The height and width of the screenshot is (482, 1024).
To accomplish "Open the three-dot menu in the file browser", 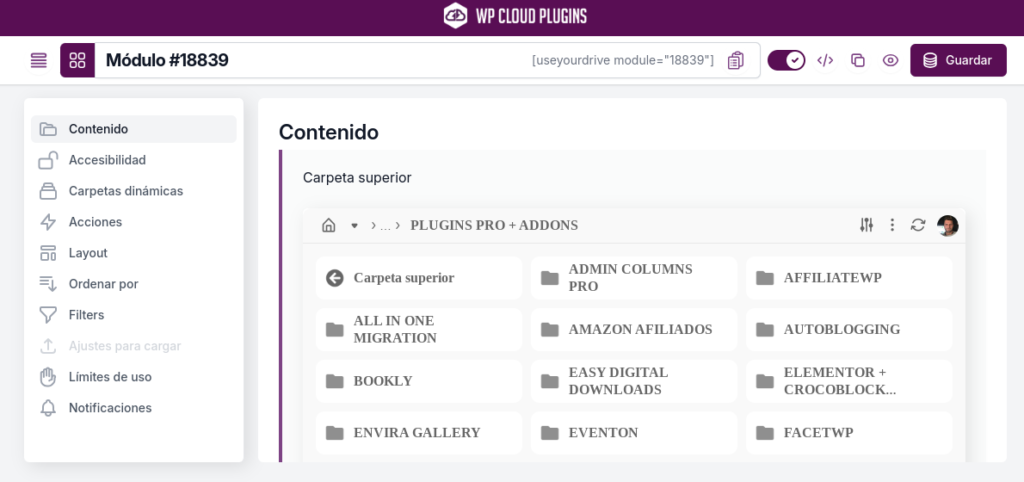I will tap(892, 225).
